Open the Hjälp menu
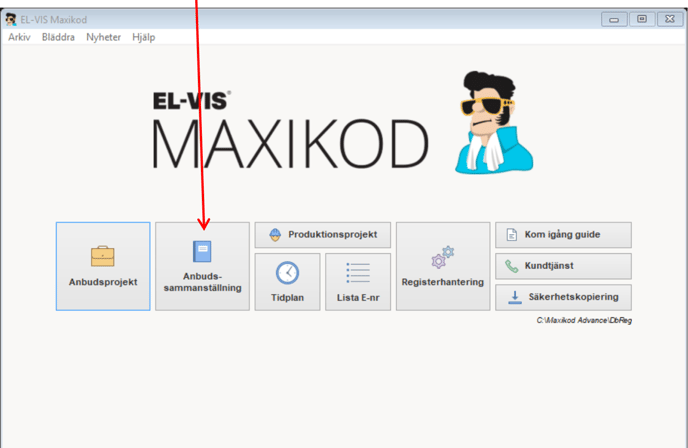 (143, 37)
